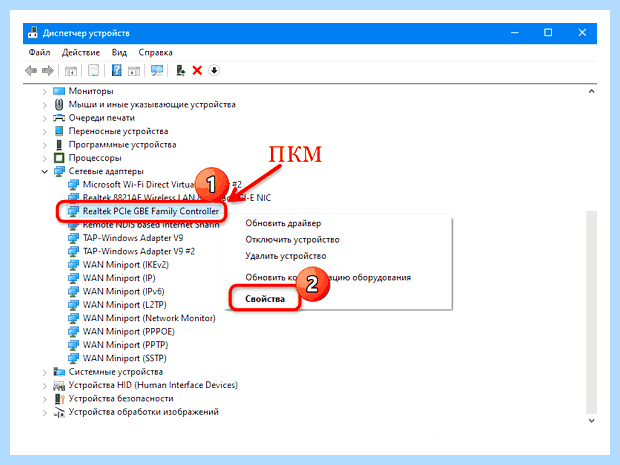Viewport: 620px width, 465px height.
Task: Collapse the Сетевые адаптеры category
Action: tap(44, 172)
